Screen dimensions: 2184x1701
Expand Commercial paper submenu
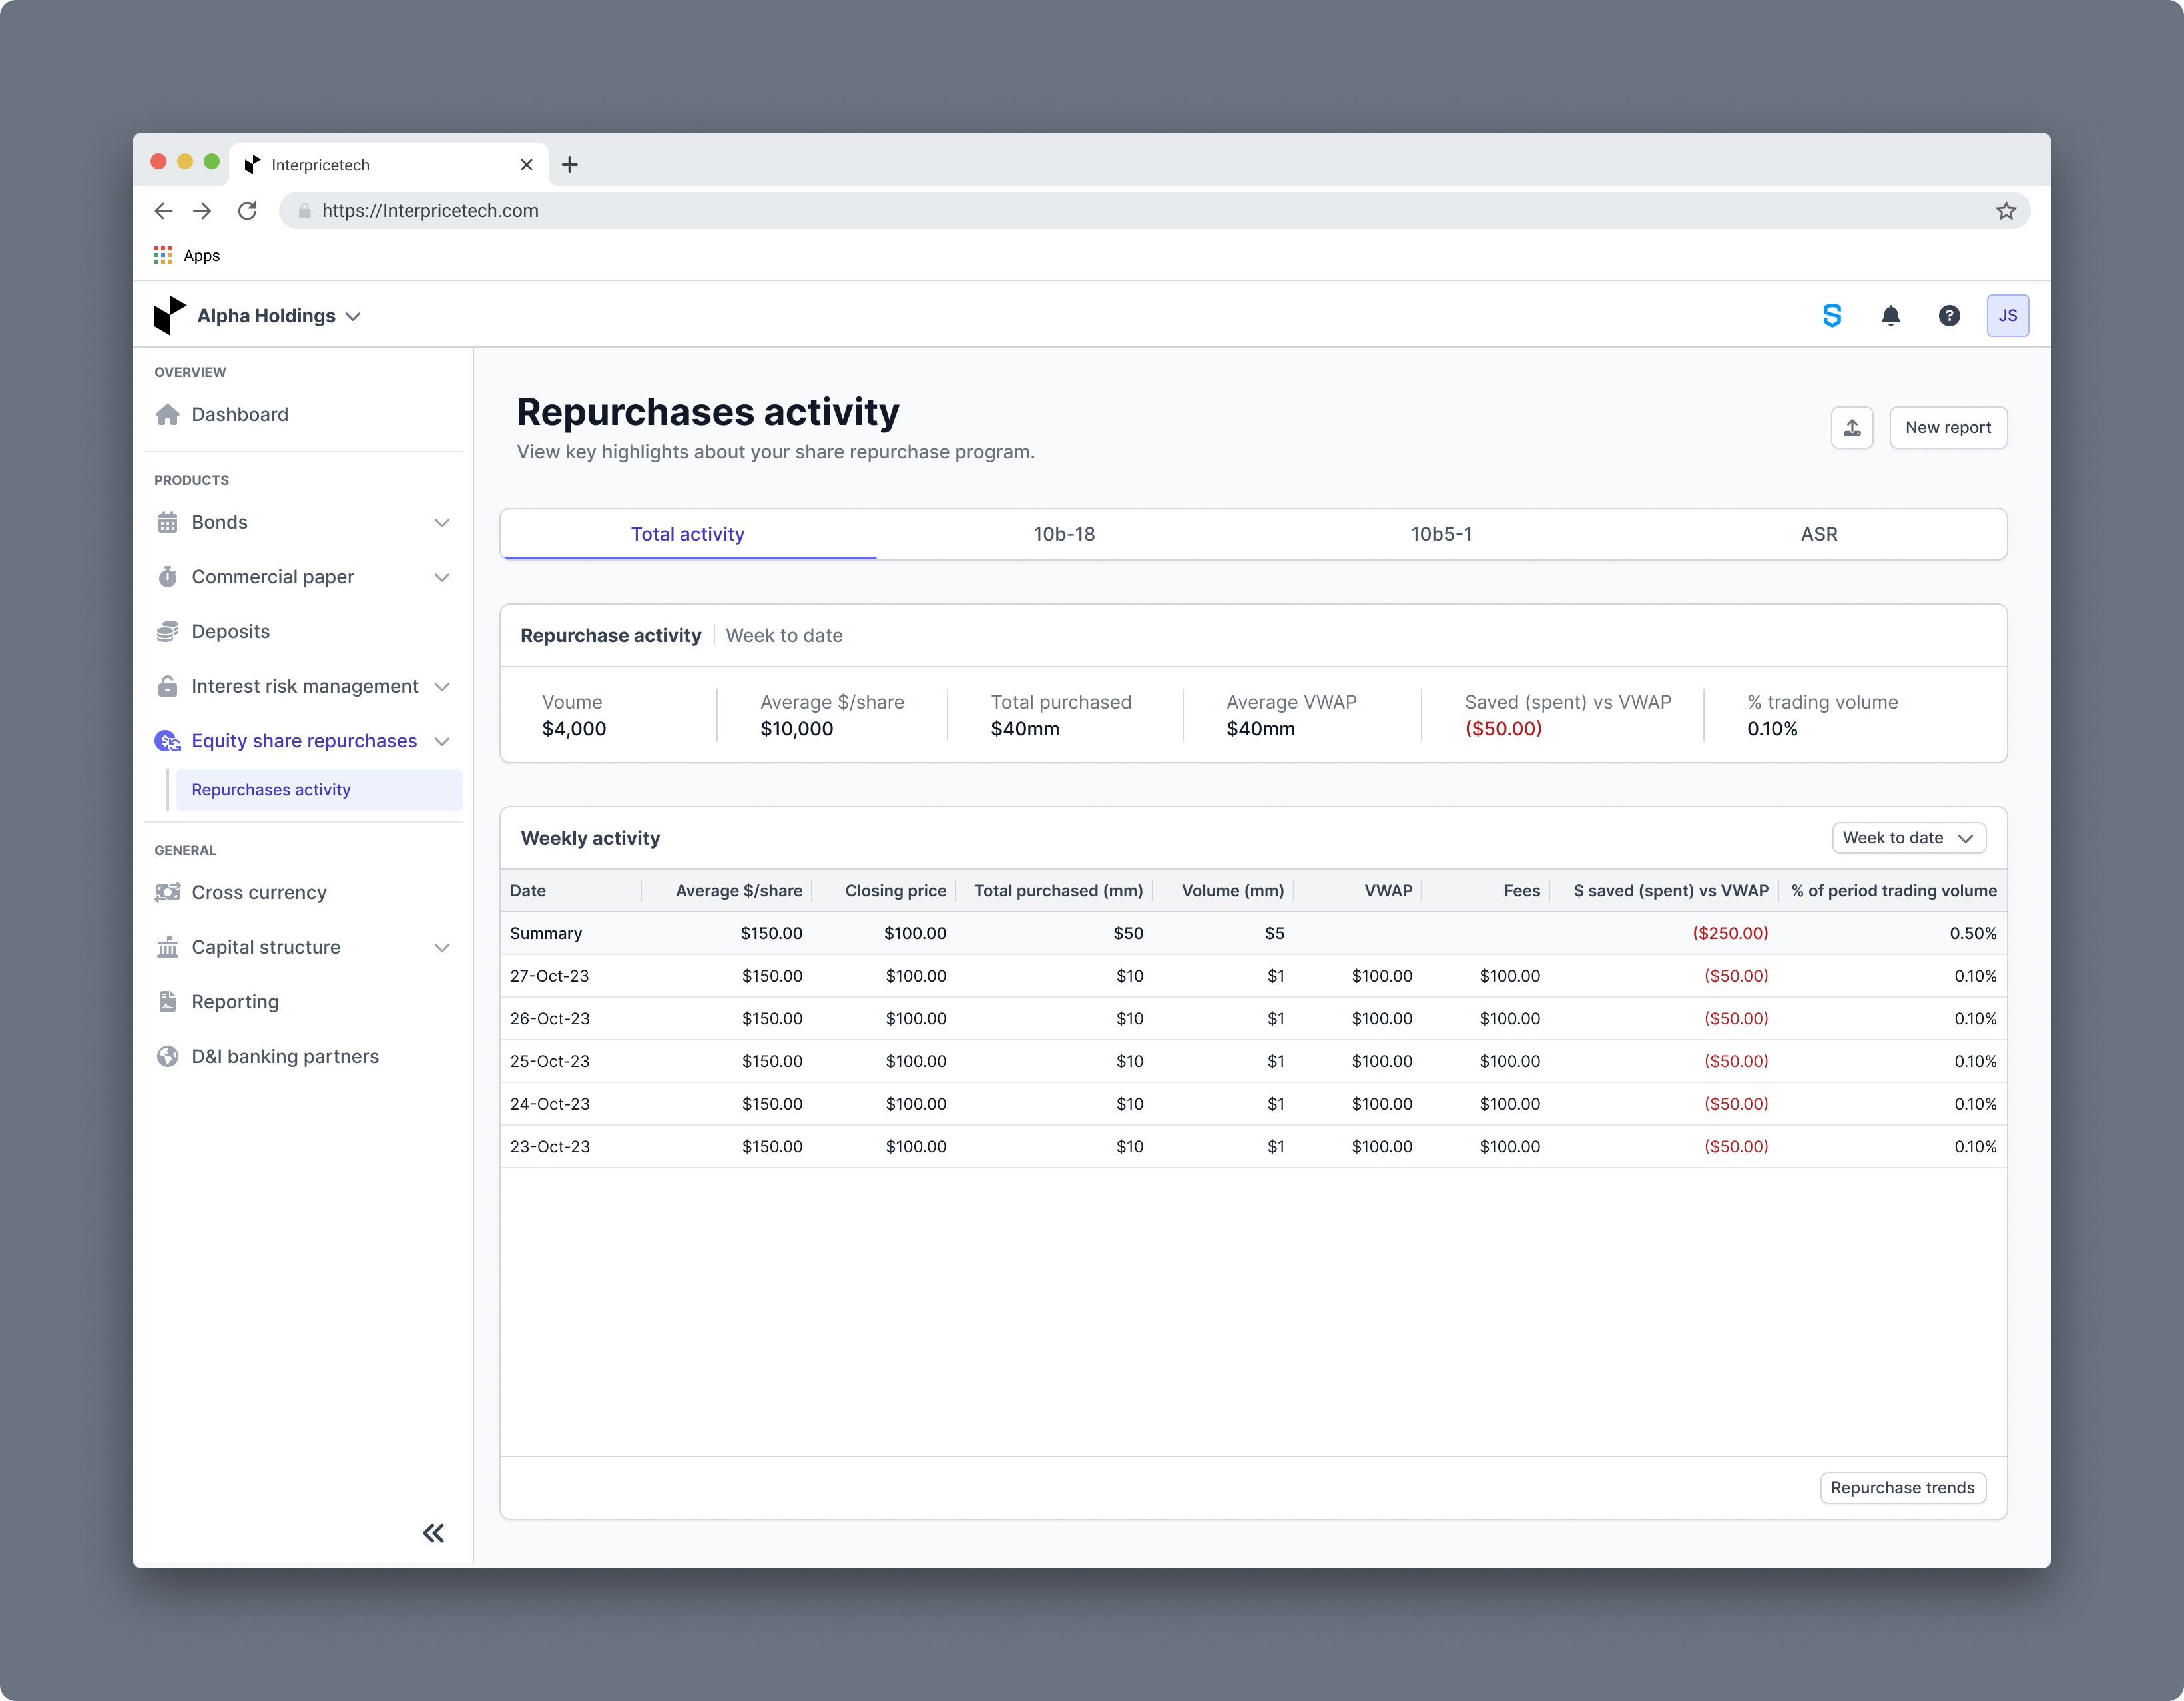(x=442, y=578)
